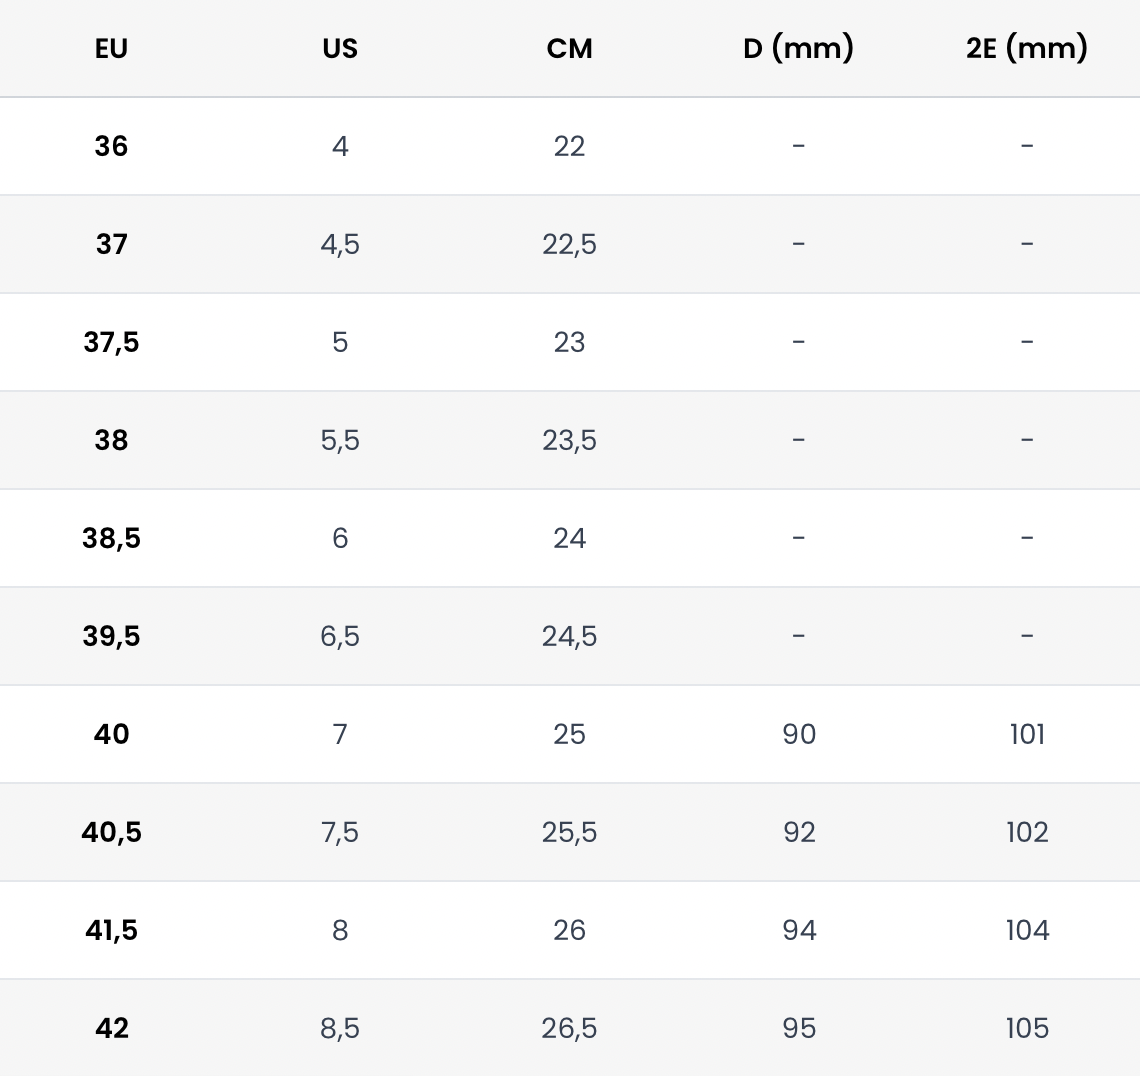Click the CM column header
The height and width of the screenshot is (1076, 1140).
[569, 48]
